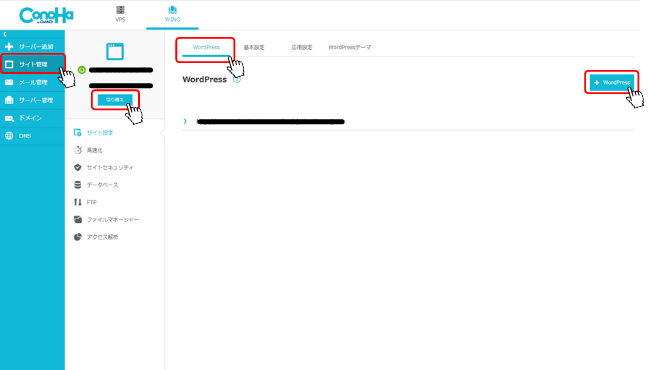Expand the redacted WordPress site row

tap(408, 122)
